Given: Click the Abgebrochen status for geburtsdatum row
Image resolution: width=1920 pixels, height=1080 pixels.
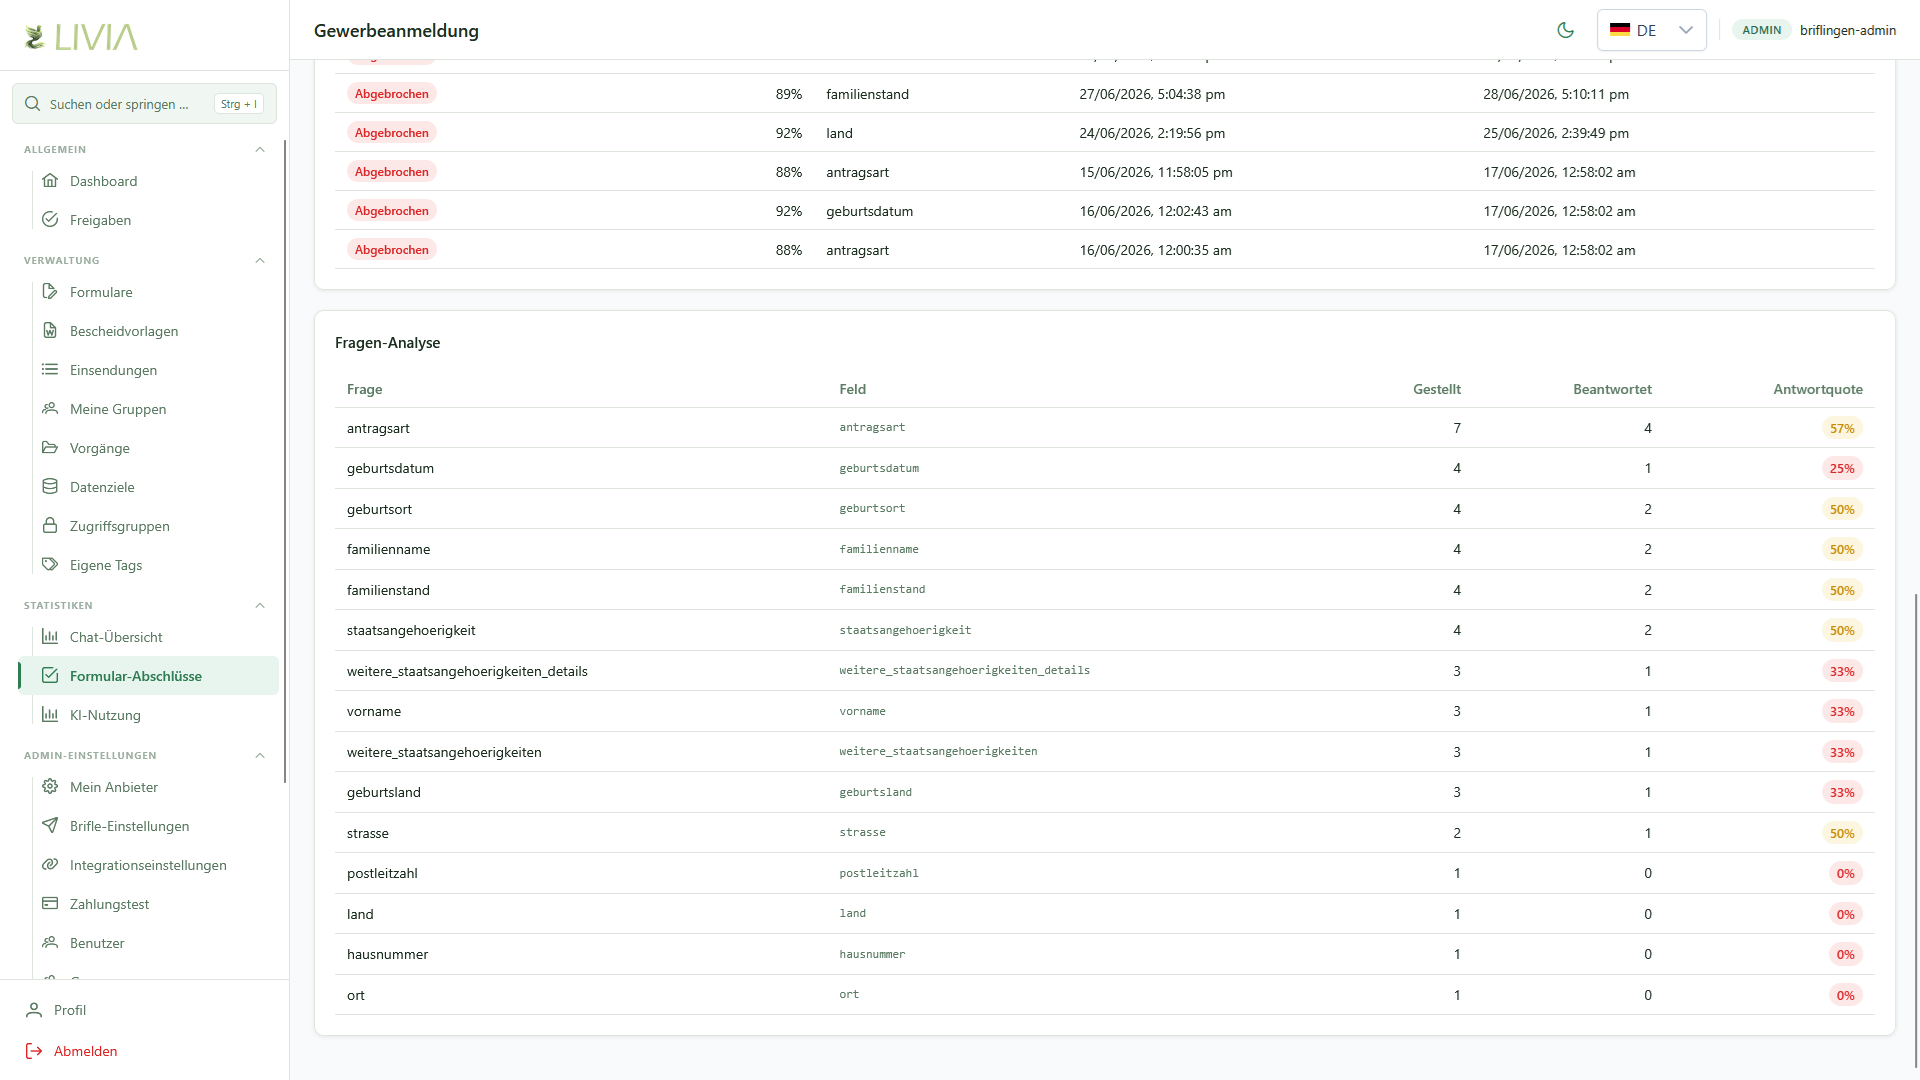Looking at the screenshot, I should pyautogui.click(x=392, y=211).
